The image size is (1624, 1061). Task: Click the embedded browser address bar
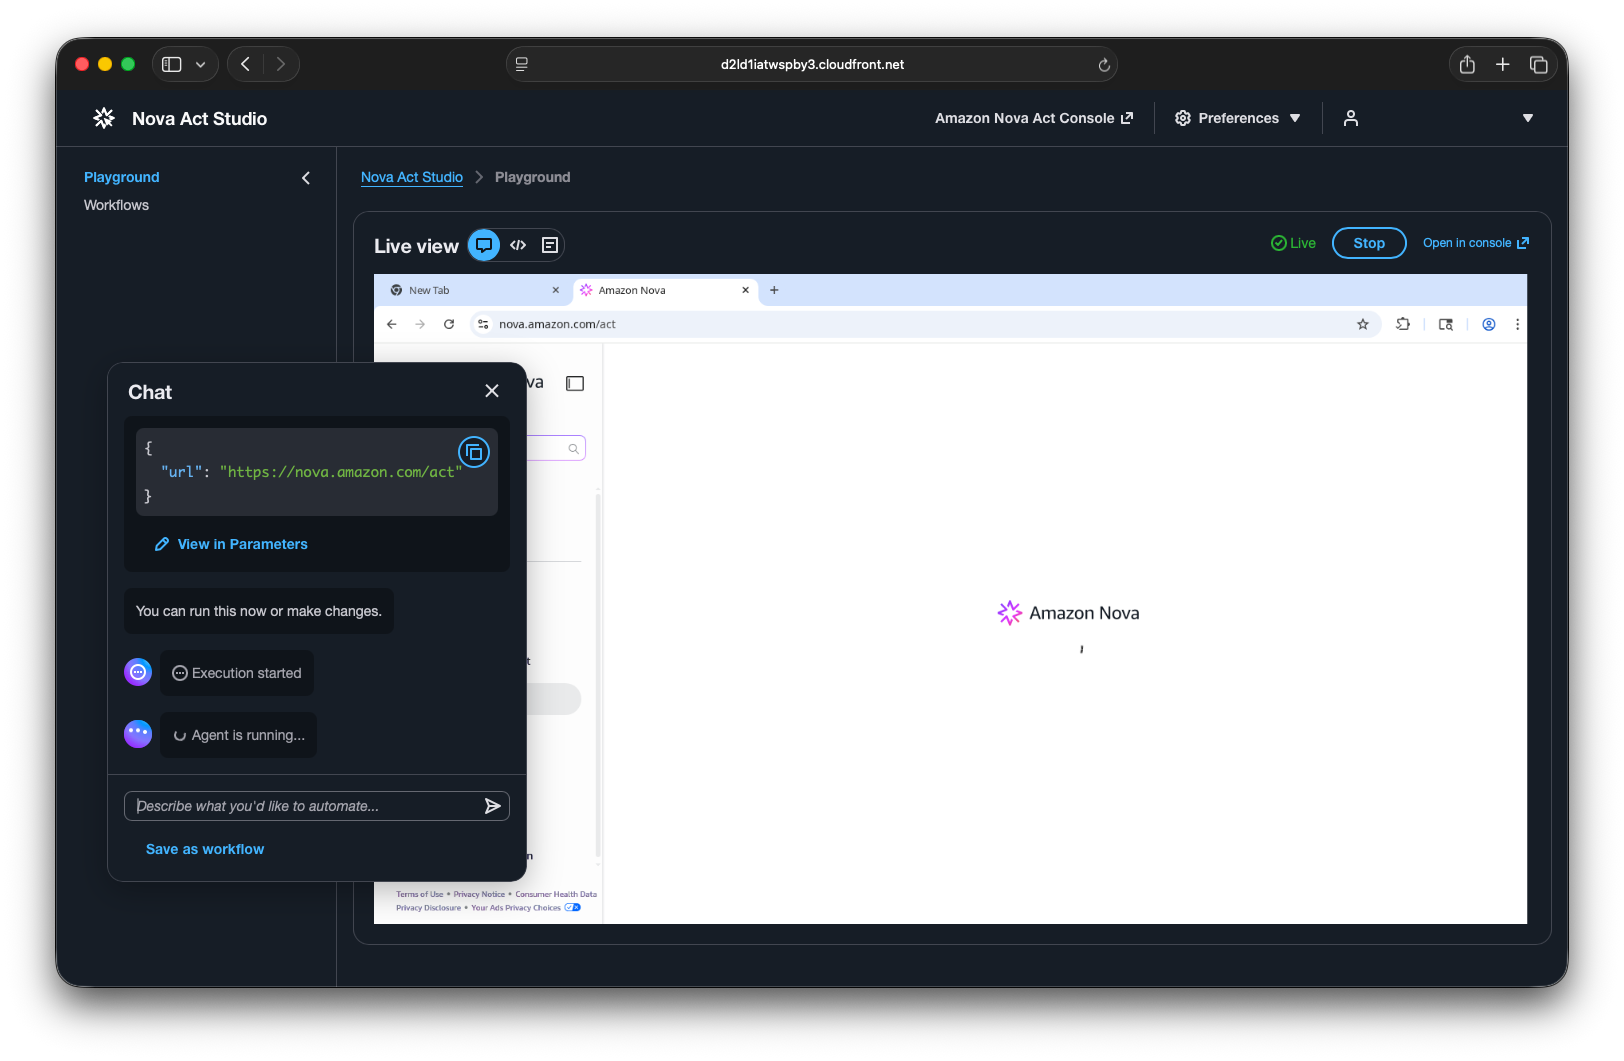click(x=925, y=324)
